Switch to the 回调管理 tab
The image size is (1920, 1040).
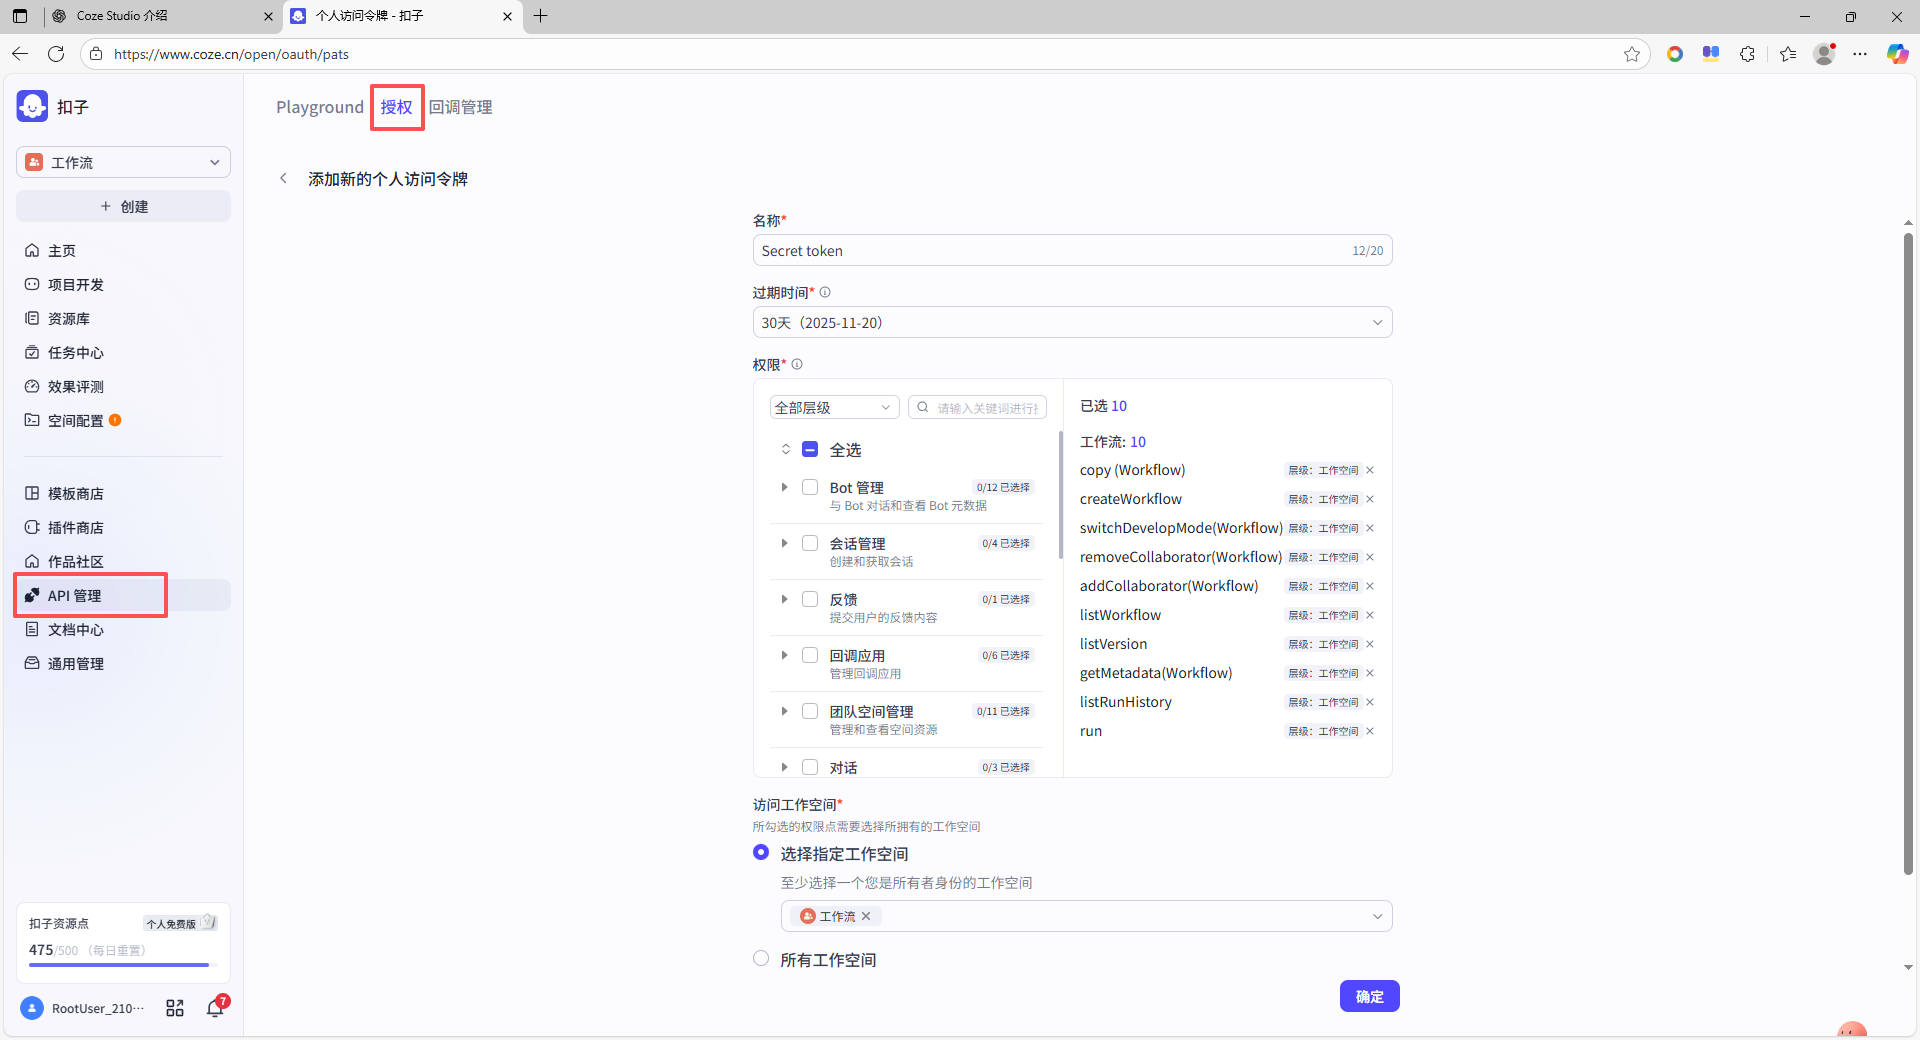pos(460,107)
